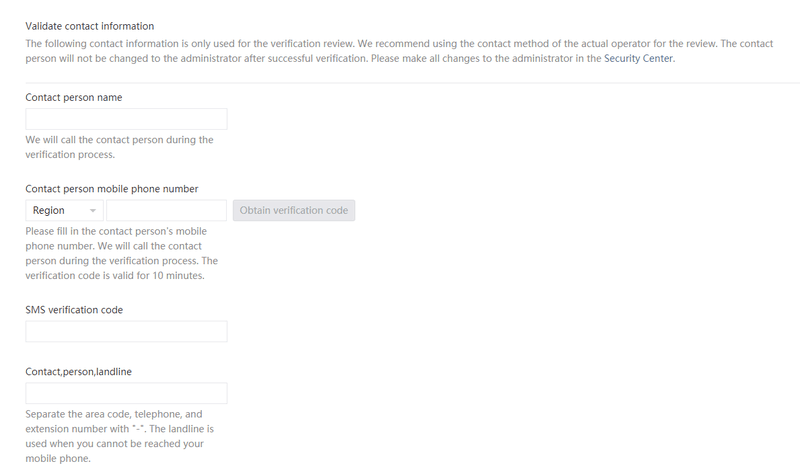Click the 'Contact person name' label
The width and height of the screenshot is (800, 474).
tap(73, 97)
